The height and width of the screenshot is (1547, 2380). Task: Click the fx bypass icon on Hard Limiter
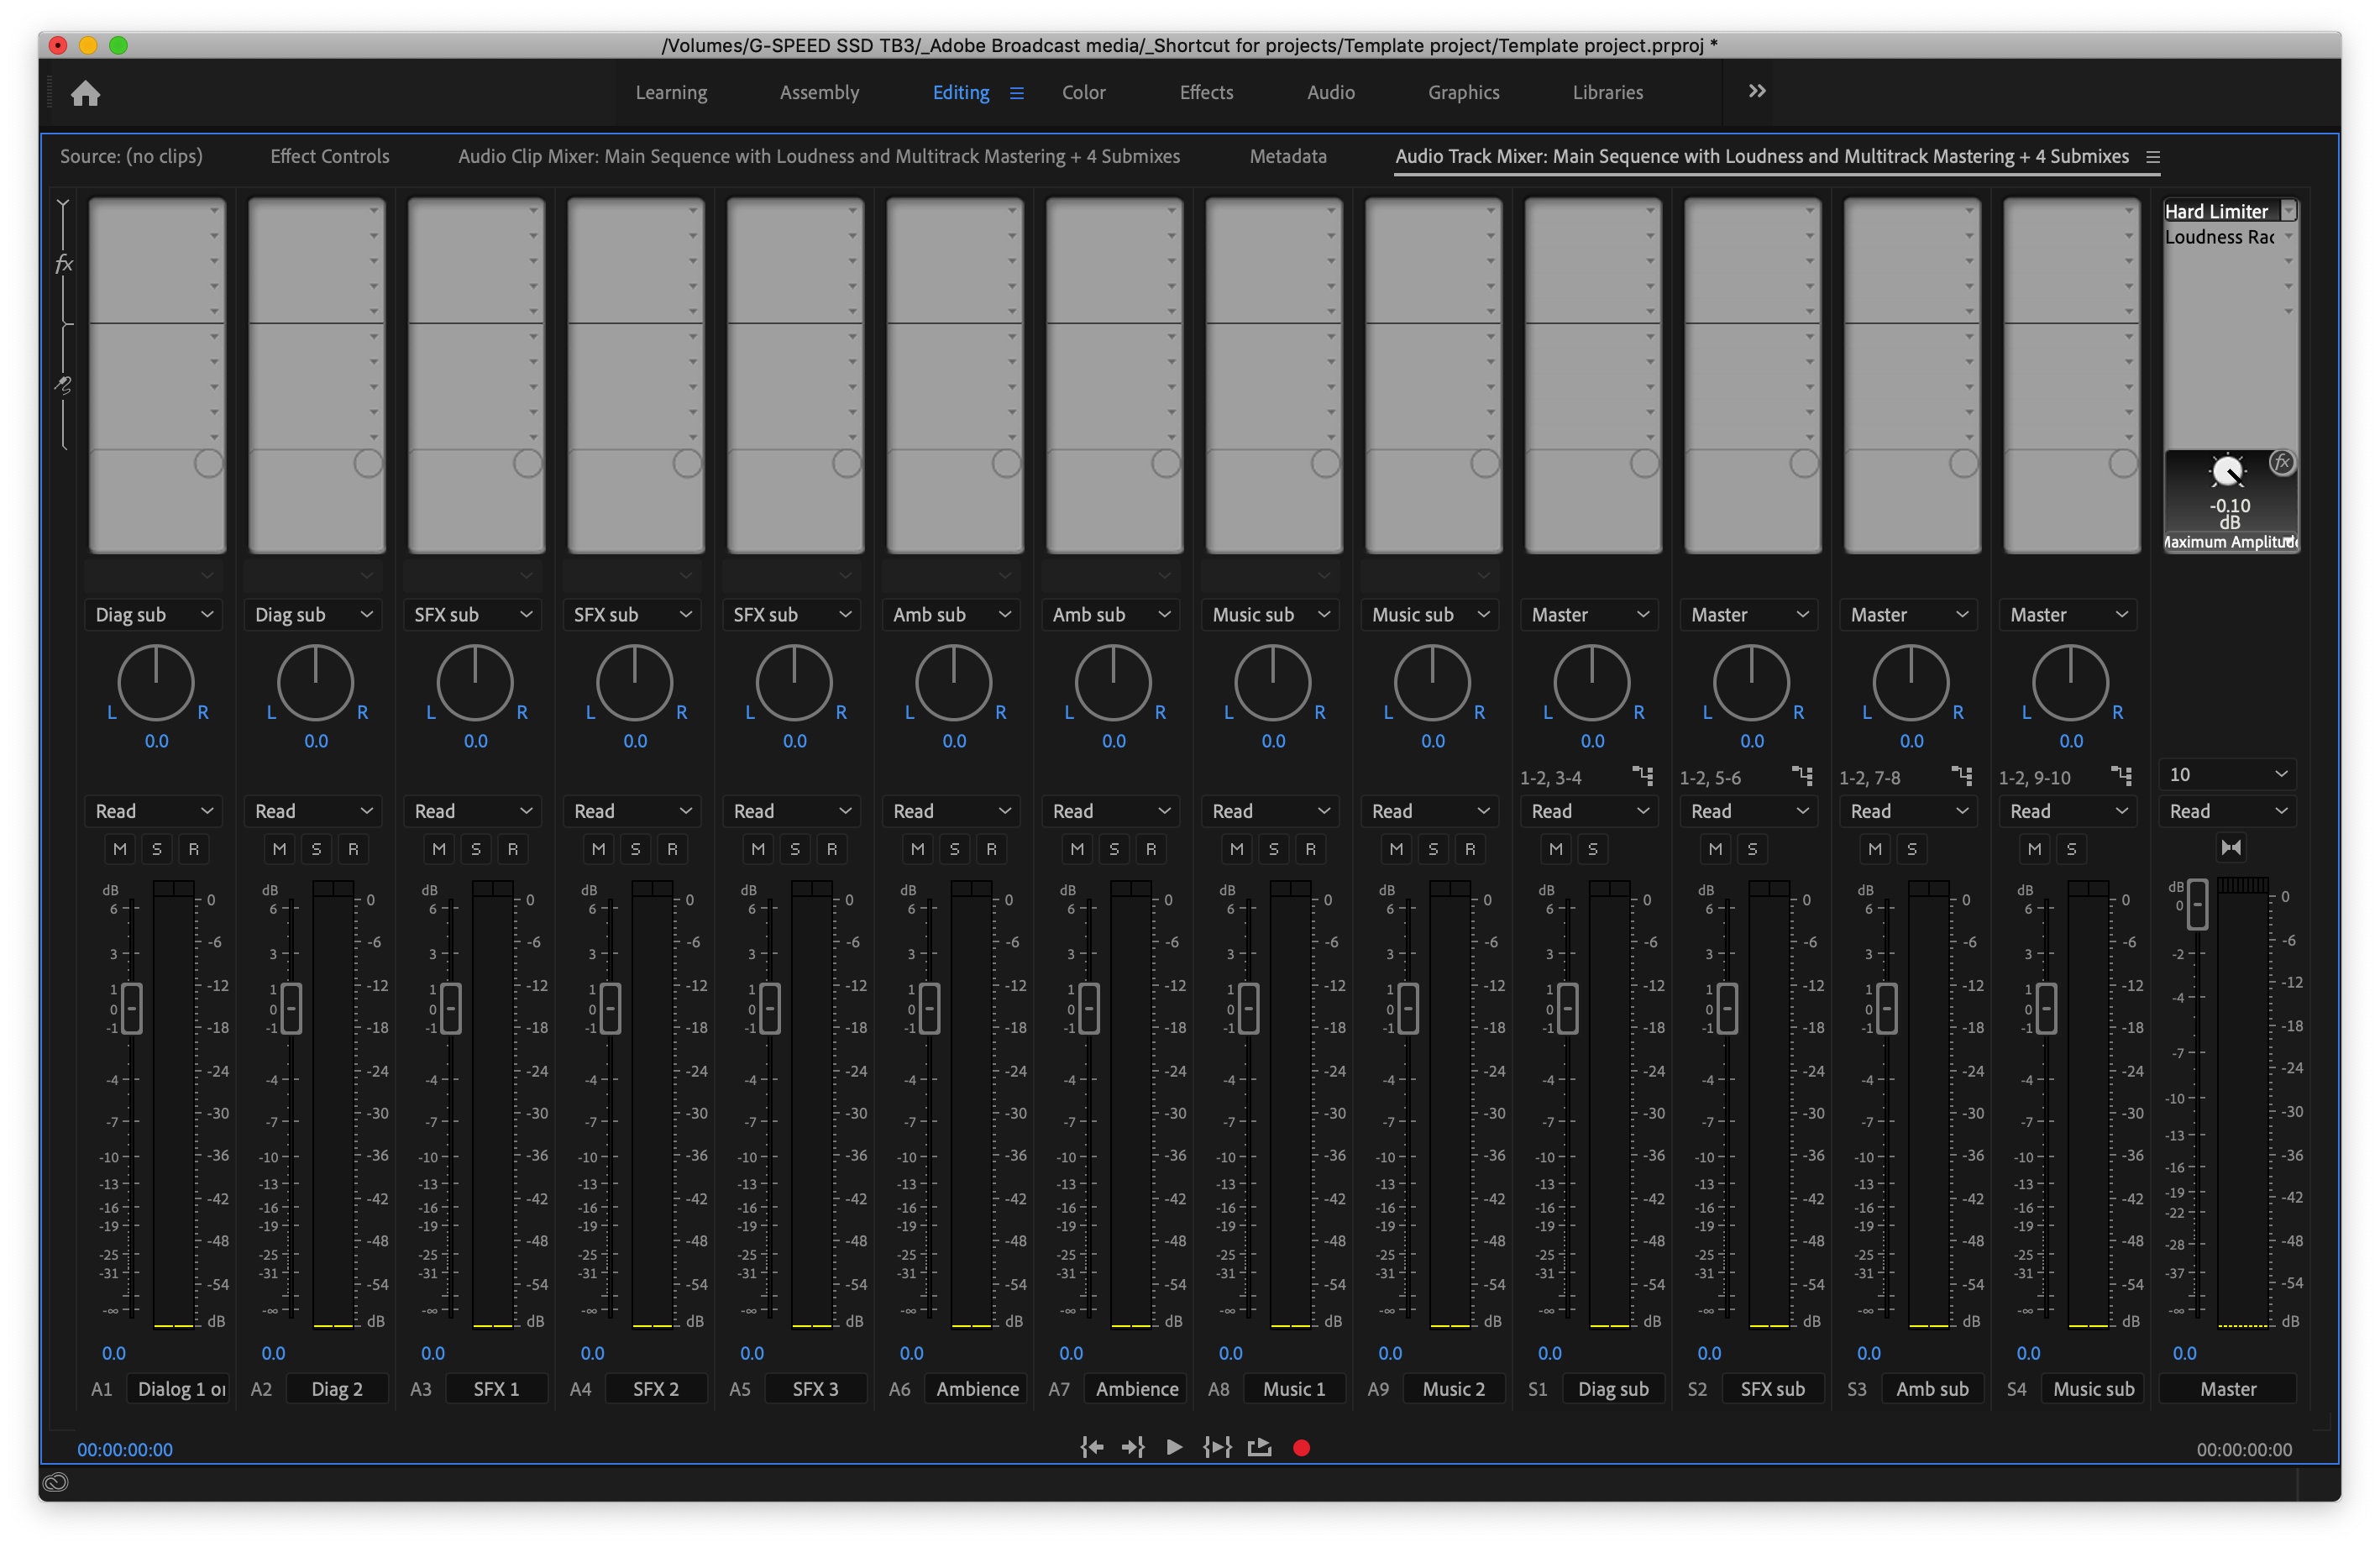click(2281, 463)
